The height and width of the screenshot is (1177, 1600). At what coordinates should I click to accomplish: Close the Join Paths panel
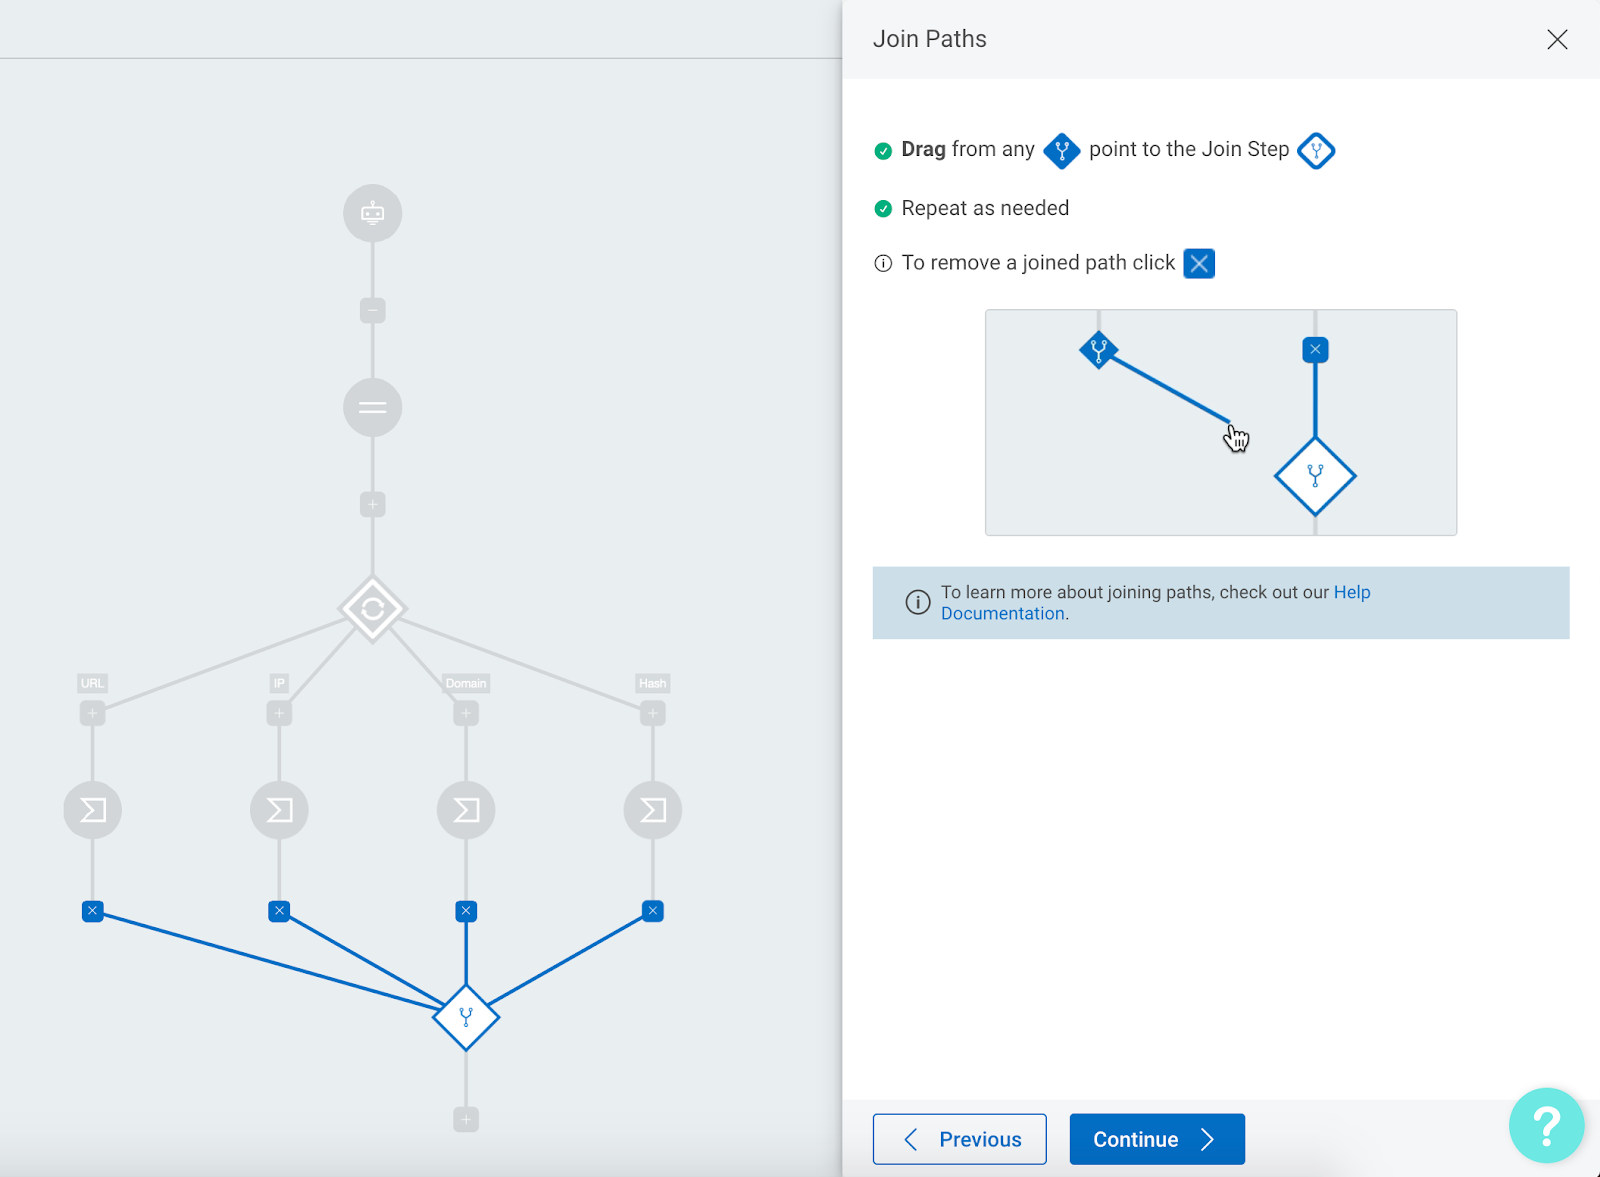[1557, 39]
